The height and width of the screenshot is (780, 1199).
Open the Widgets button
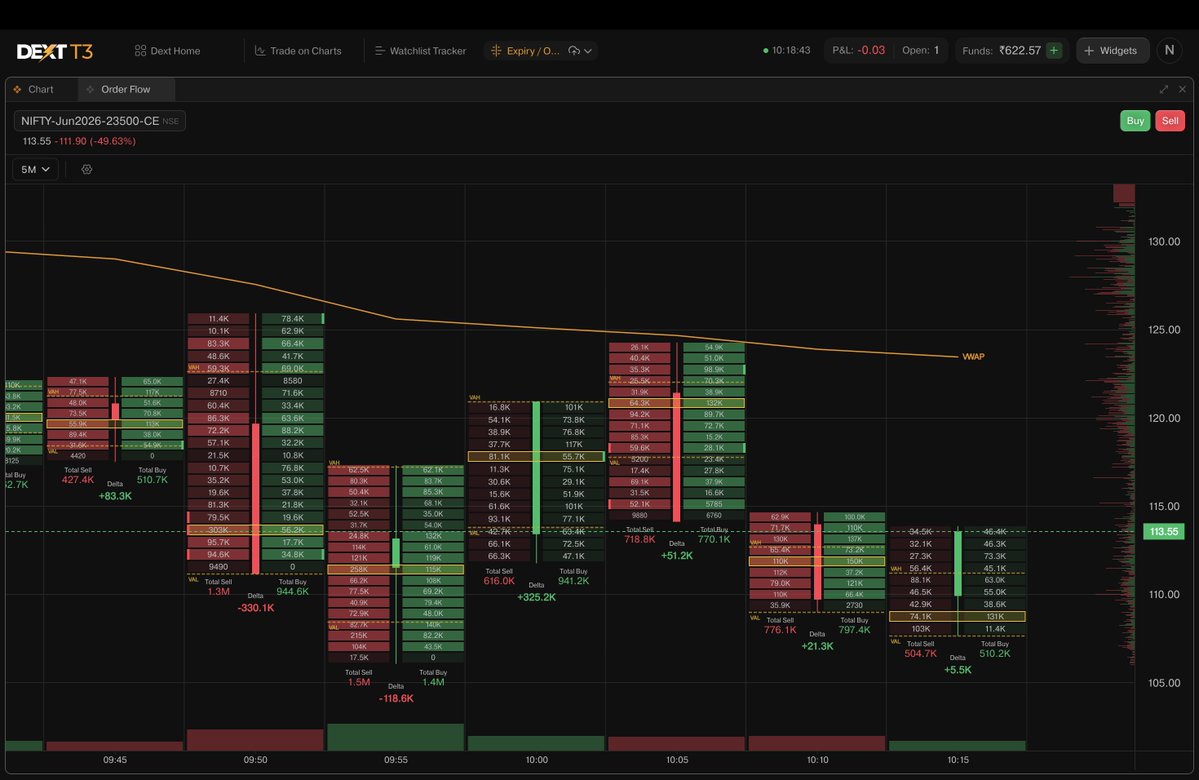(x=1113, y=50)
